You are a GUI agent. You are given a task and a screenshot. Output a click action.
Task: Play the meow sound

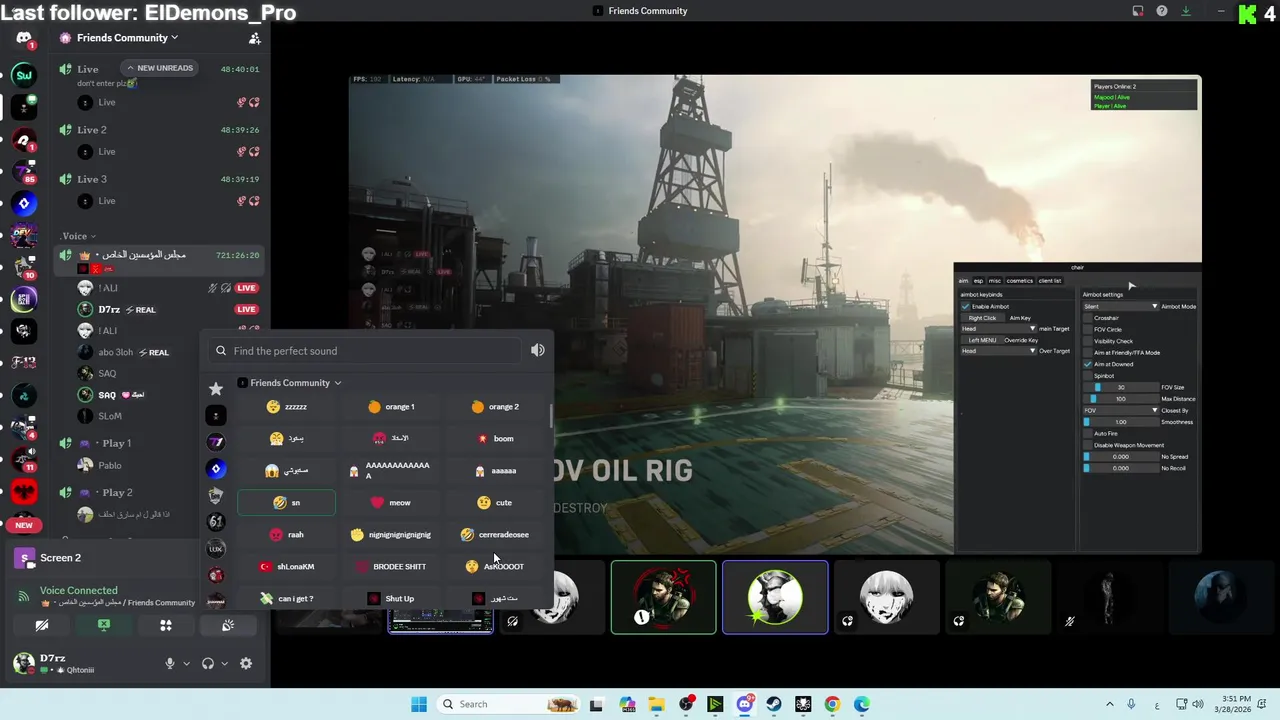(389, 503)
